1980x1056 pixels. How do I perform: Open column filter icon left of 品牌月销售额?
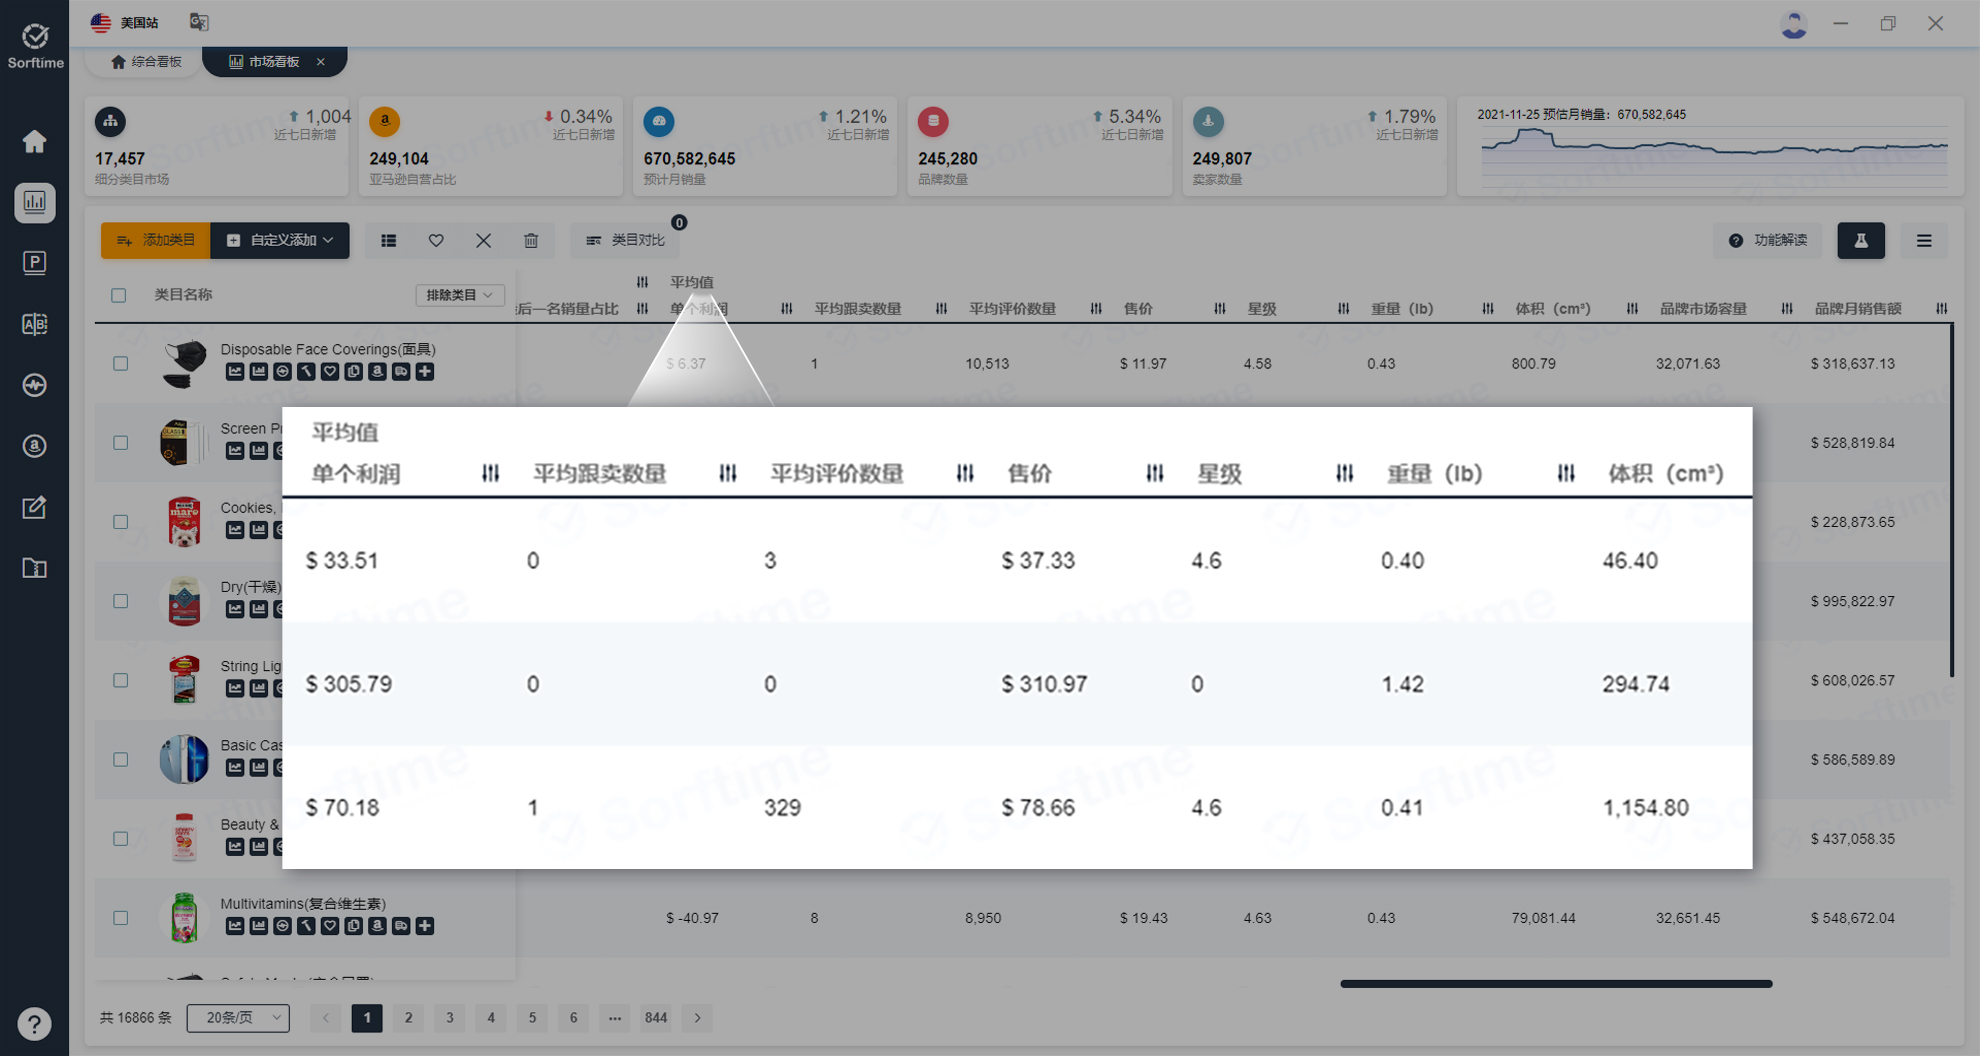point(1787,309)
